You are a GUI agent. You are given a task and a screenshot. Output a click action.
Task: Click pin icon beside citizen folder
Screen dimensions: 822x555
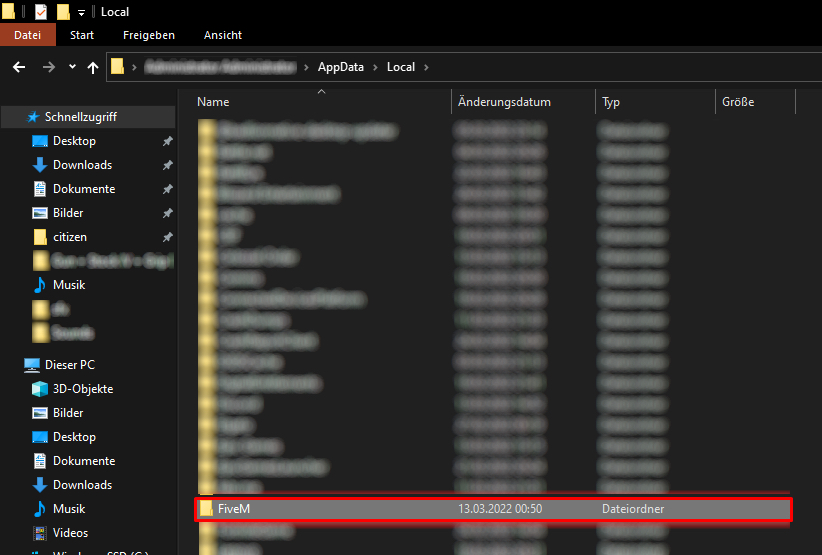click(167, 237)
